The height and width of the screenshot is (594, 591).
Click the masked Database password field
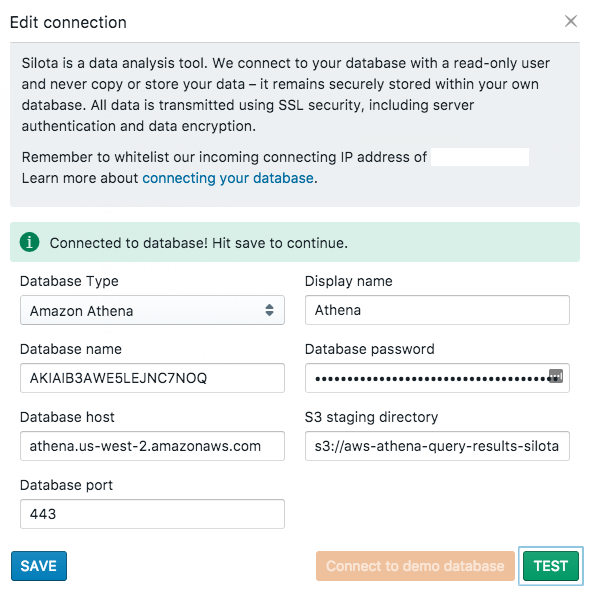click(x=437, y=378)
